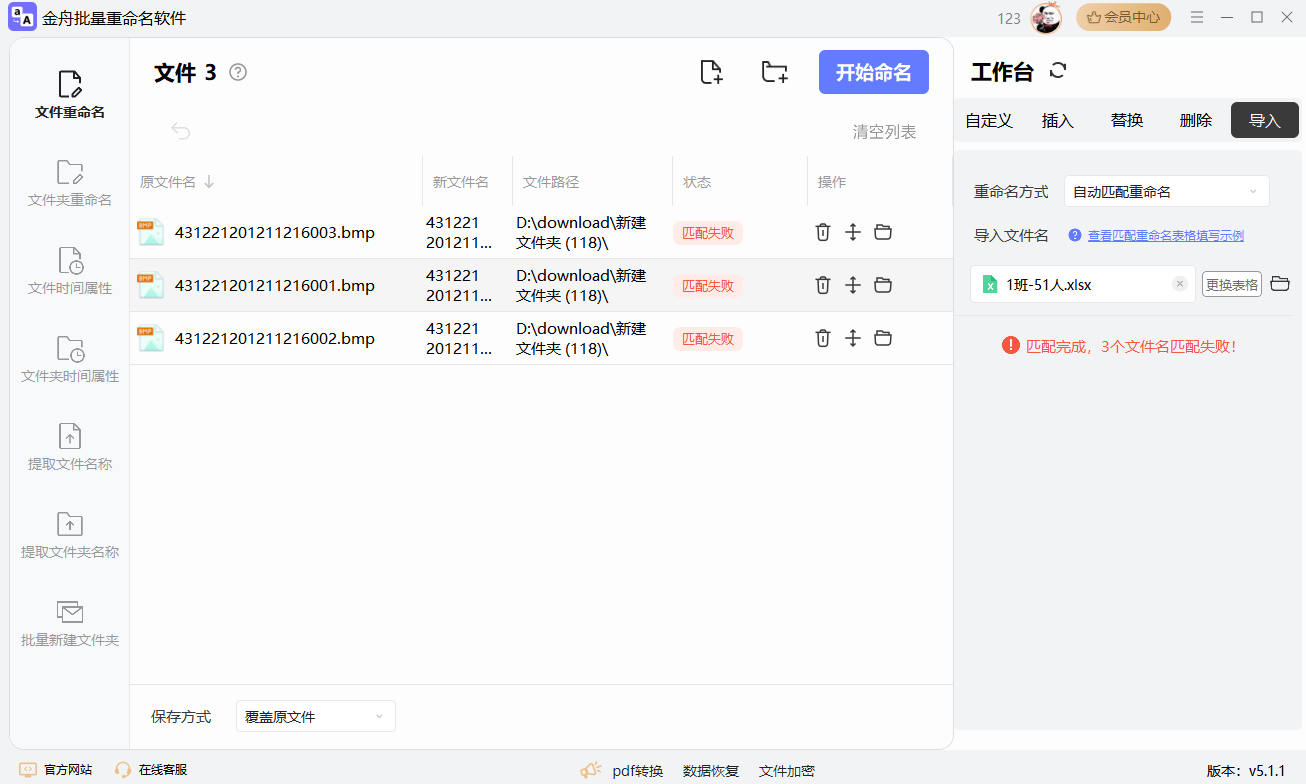The height and width of the screenshot is (784, 1306).
Task: Sort by 原文件名 column arrow
Action: (209, 182)
